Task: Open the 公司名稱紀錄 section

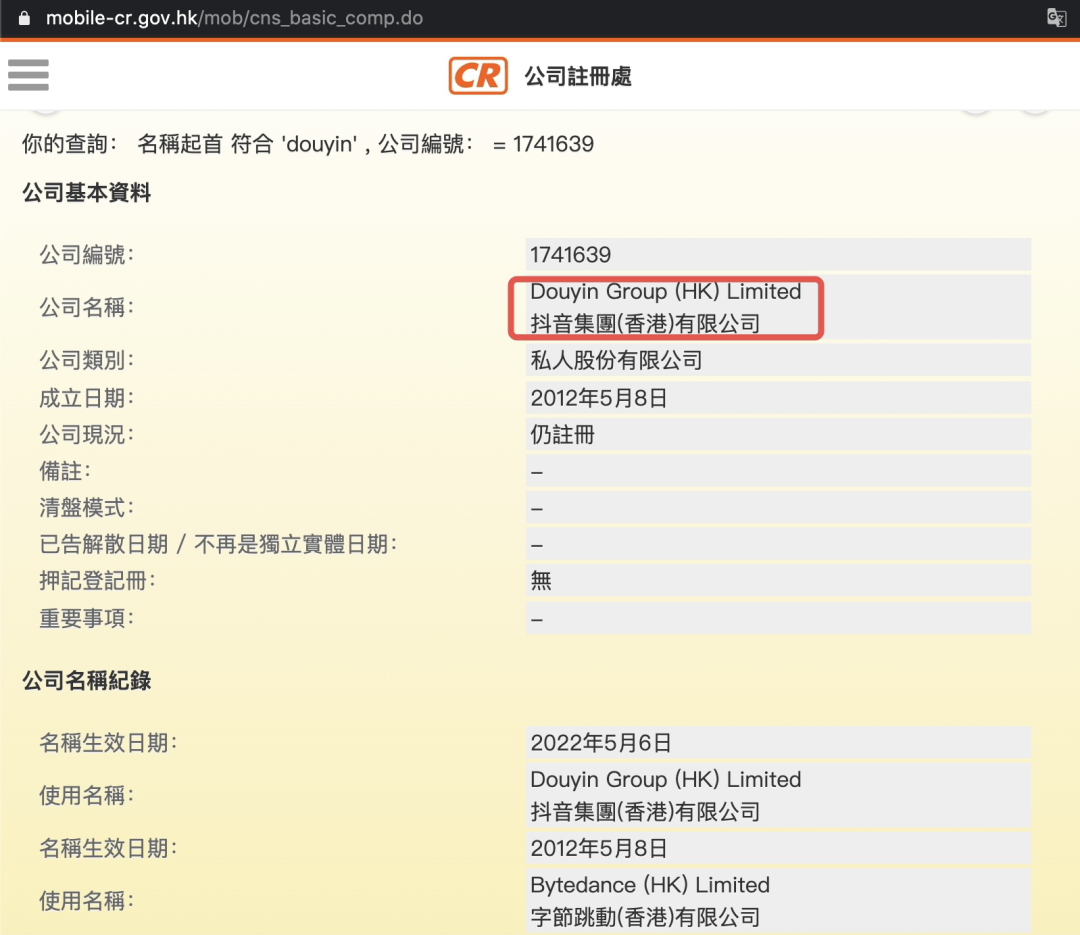Action: point(86,680)
